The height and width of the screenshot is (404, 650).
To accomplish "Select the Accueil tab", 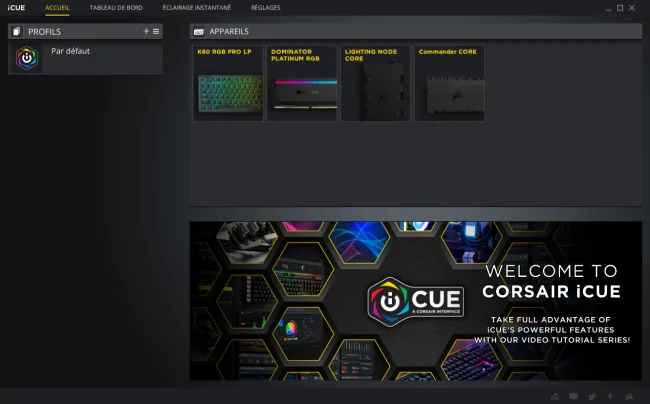I will pos(57,7).
